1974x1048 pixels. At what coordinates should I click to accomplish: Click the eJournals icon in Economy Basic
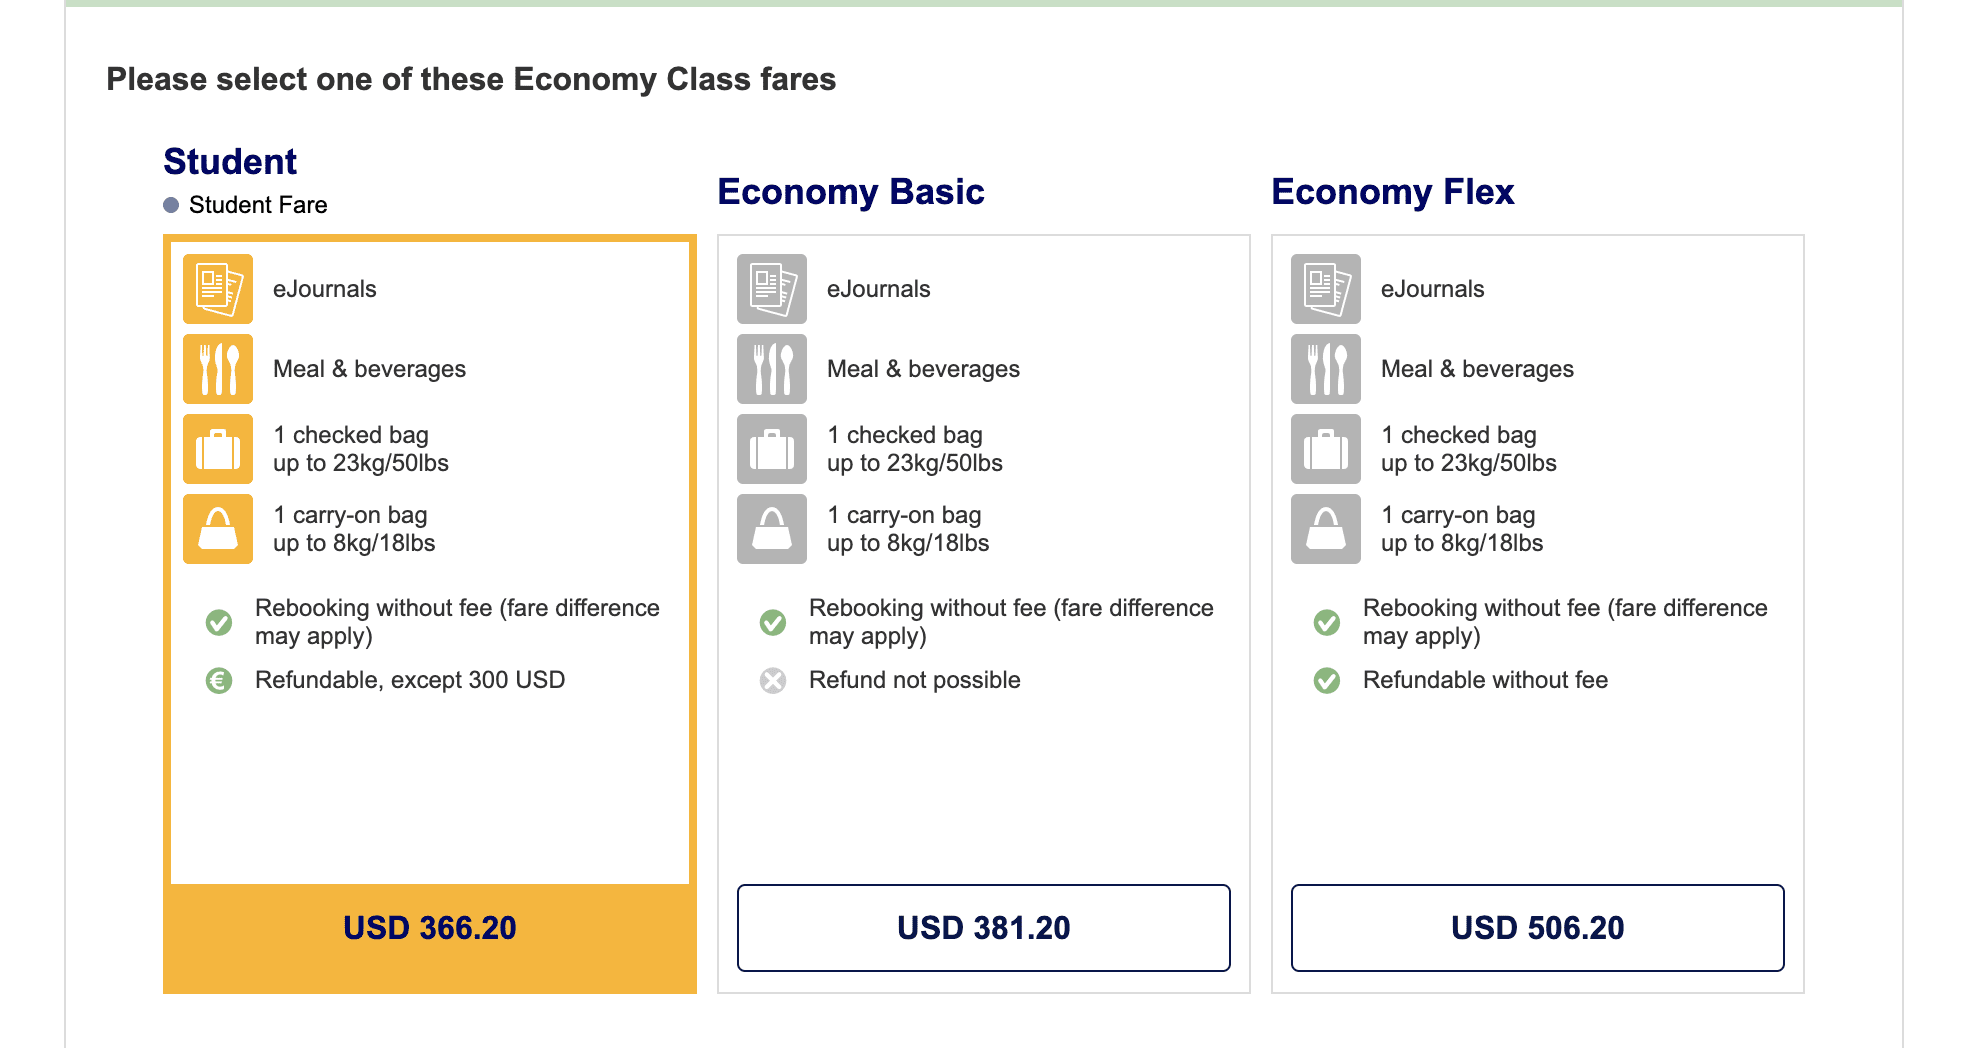click(x=771, y=289)
